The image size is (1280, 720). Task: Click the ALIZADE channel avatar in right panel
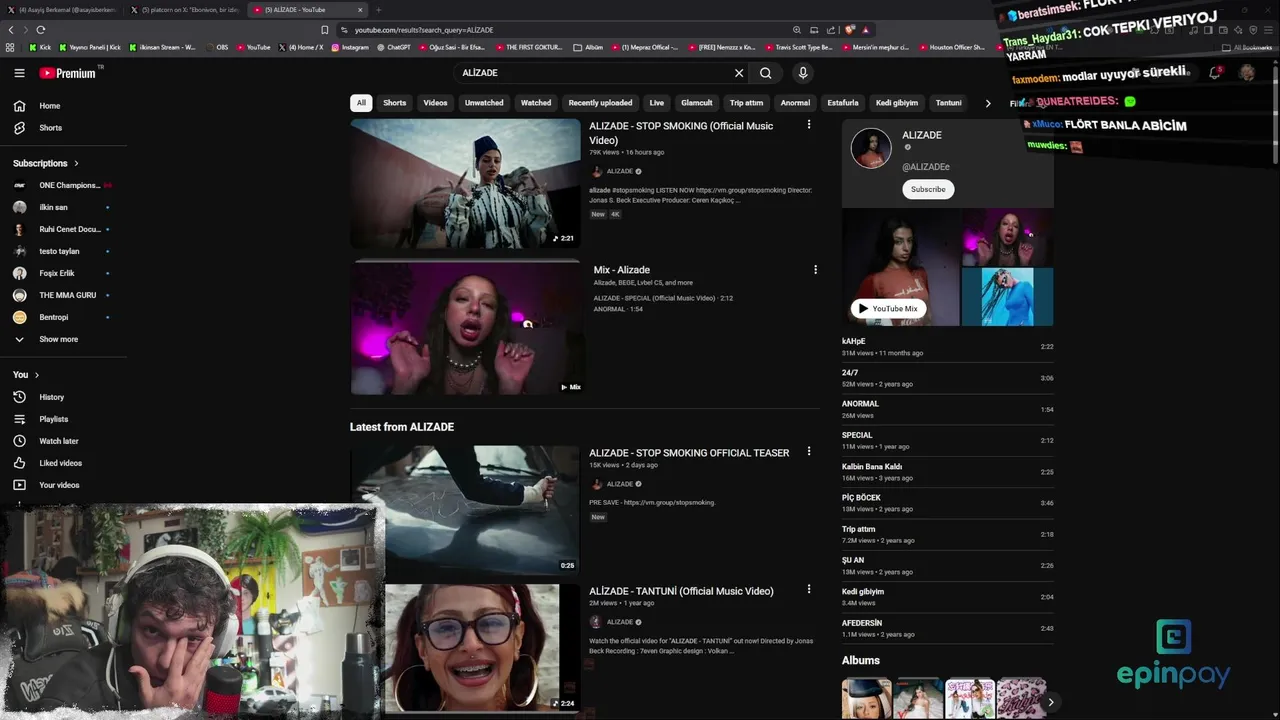tap(871, 149)
